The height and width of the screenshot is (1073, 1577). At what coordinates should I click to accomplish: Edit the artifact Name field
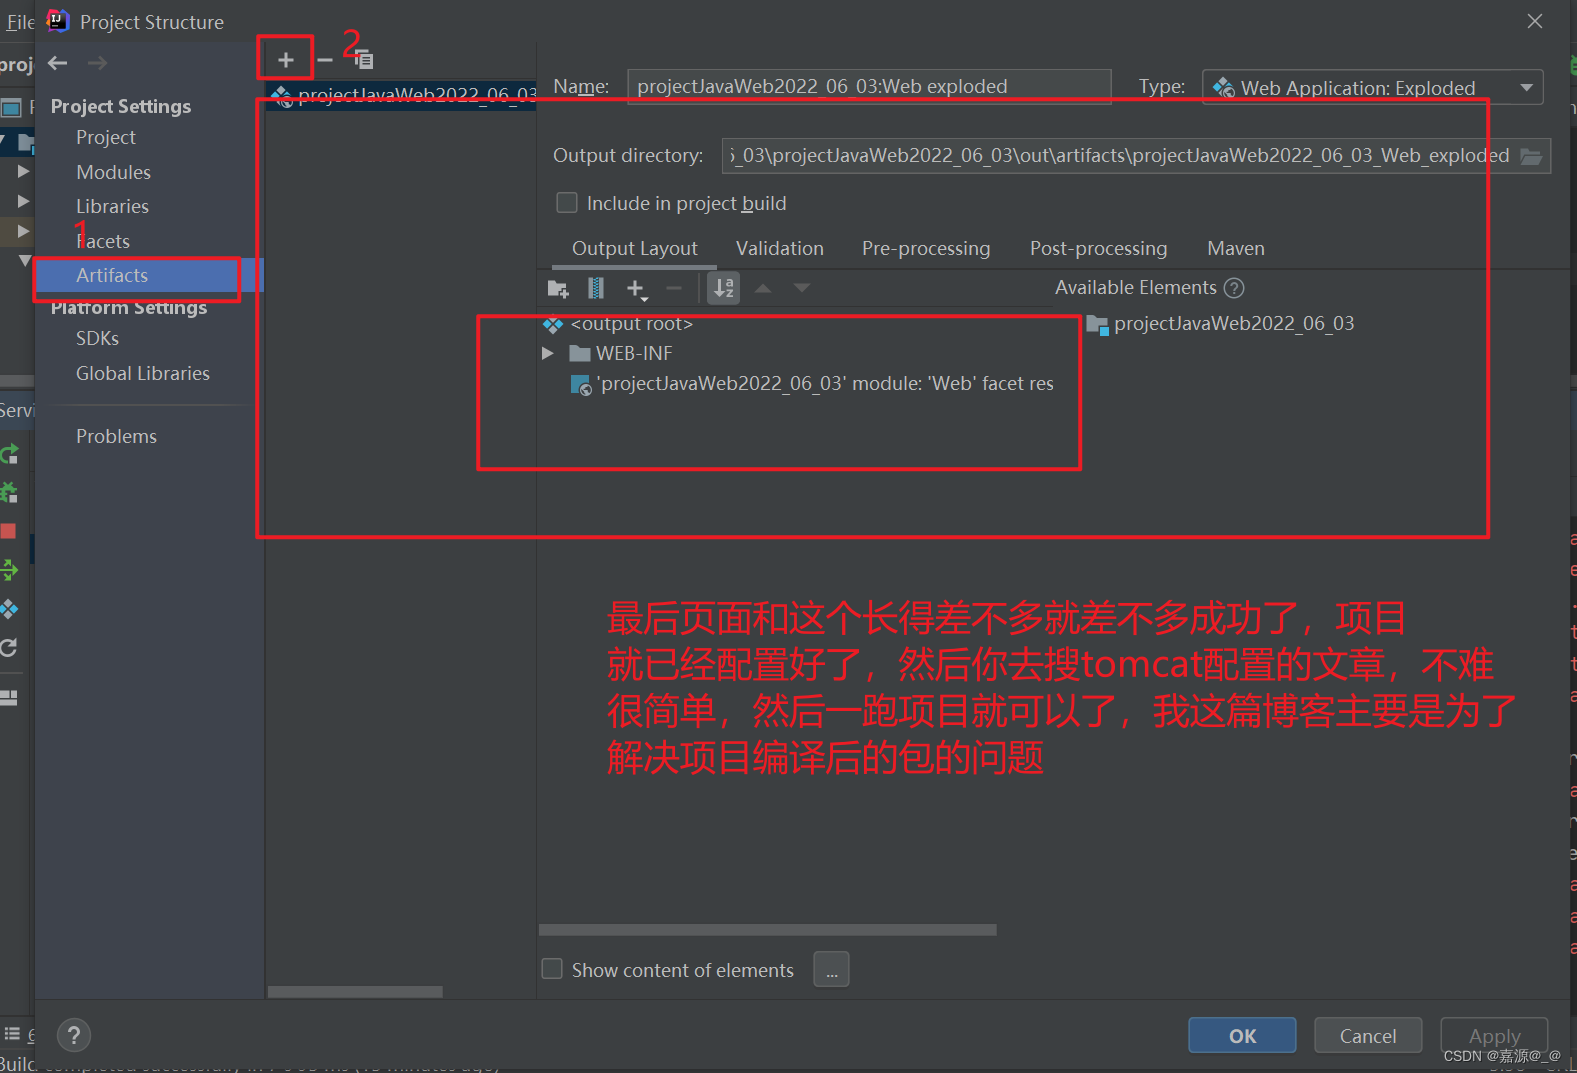tap(869, 86)
